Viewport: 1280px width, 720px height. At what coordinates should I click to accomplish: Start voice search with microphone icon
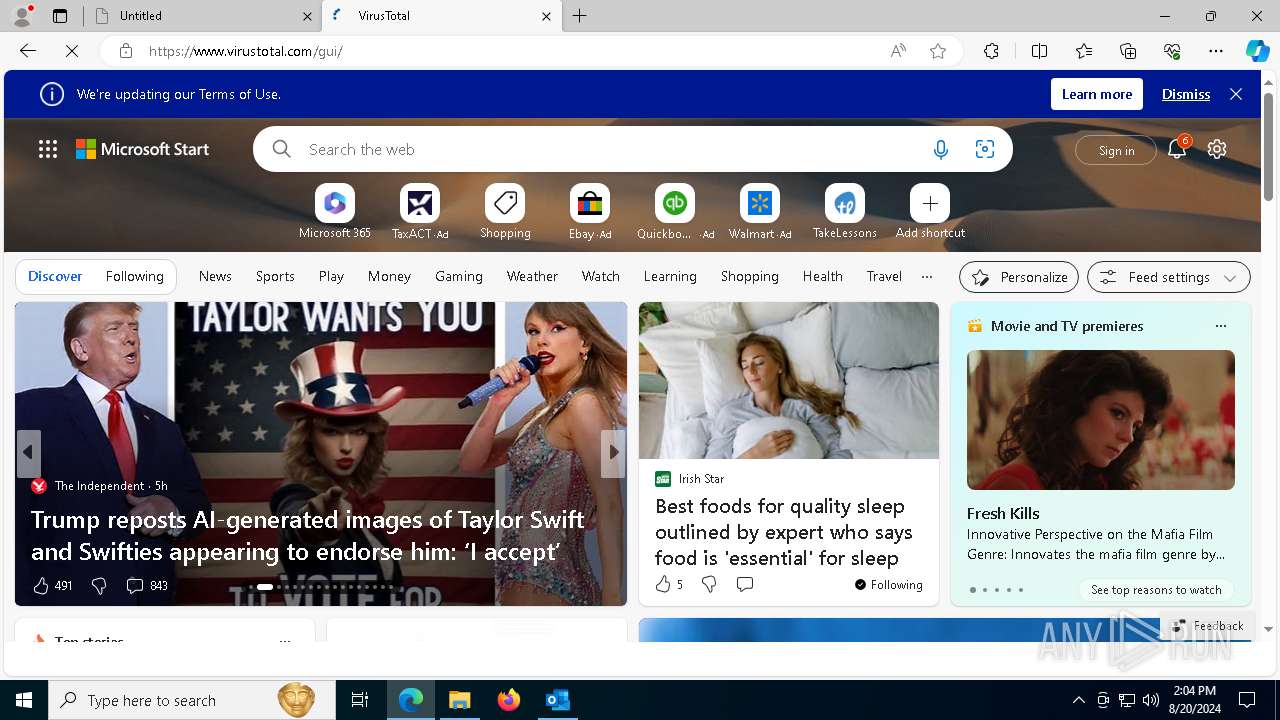point(941,150)
